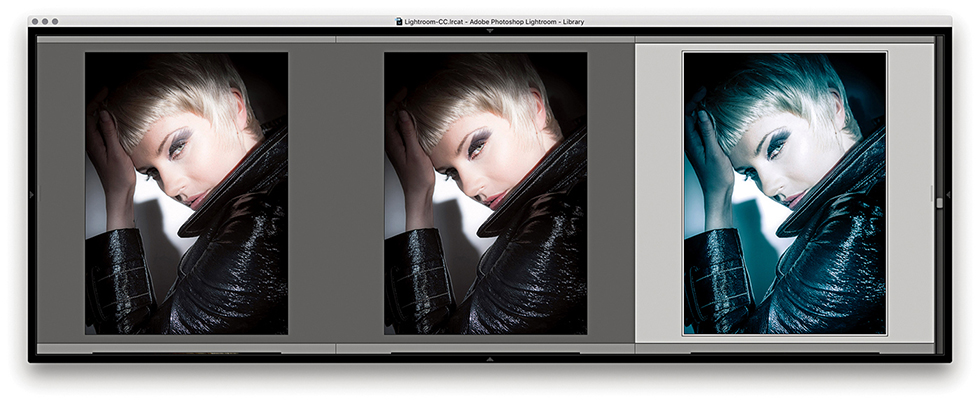
Task: Select the first portrait thumbnail on the left
Action: point(186,193)
